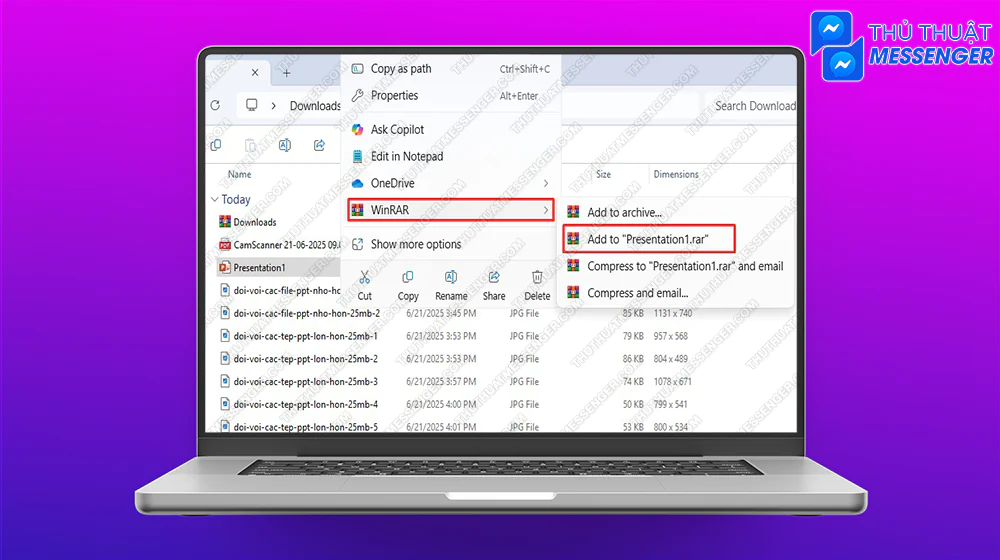
Task: Click the OneDrive submenu arrow
Action: click(x=546, y=183)
